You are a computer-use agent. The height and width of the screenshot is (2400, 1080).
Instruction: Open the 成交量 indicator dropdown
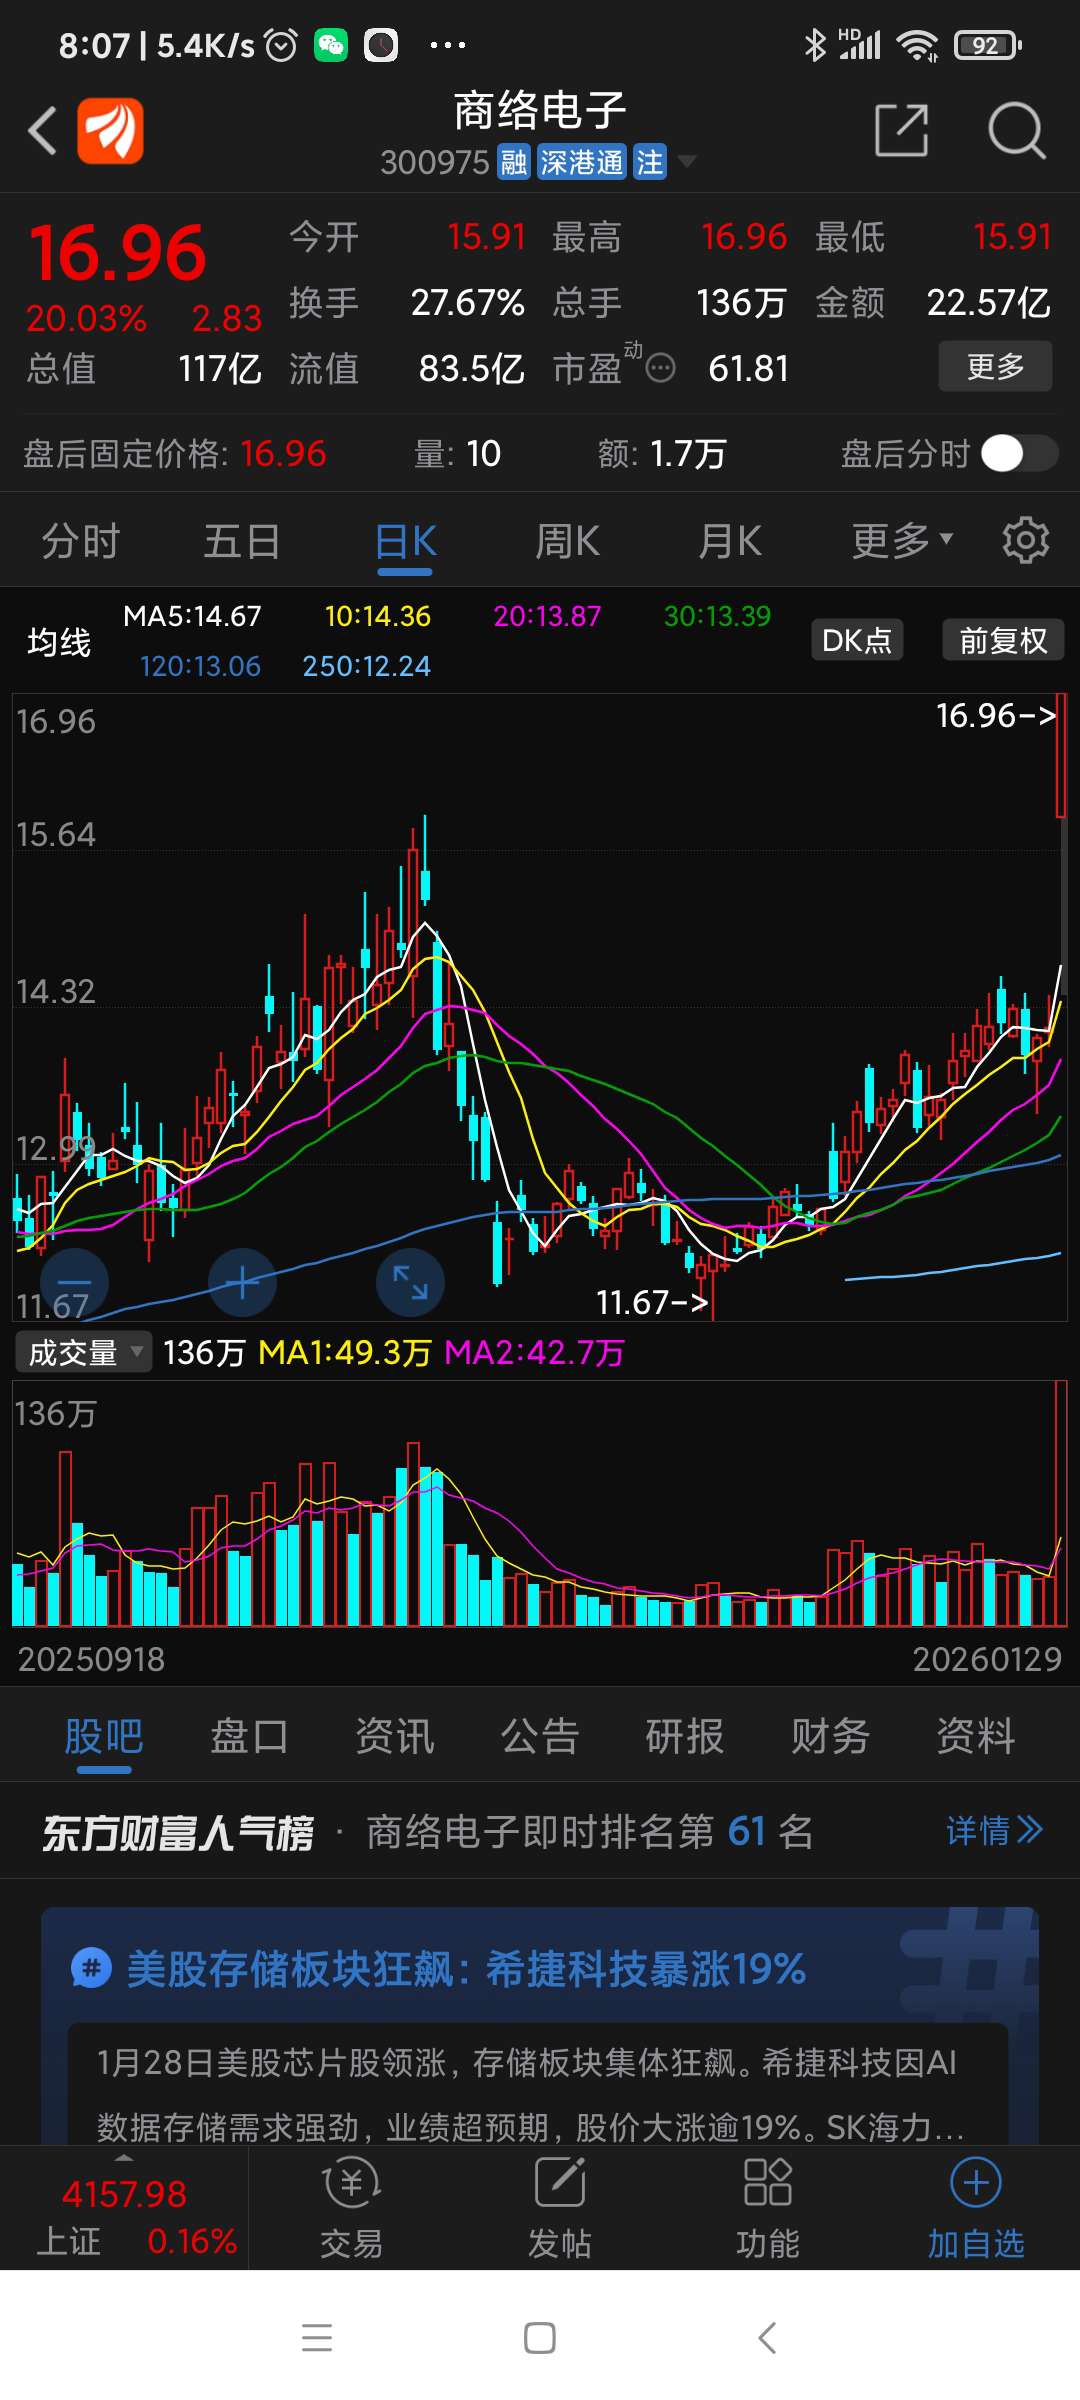84,1352
